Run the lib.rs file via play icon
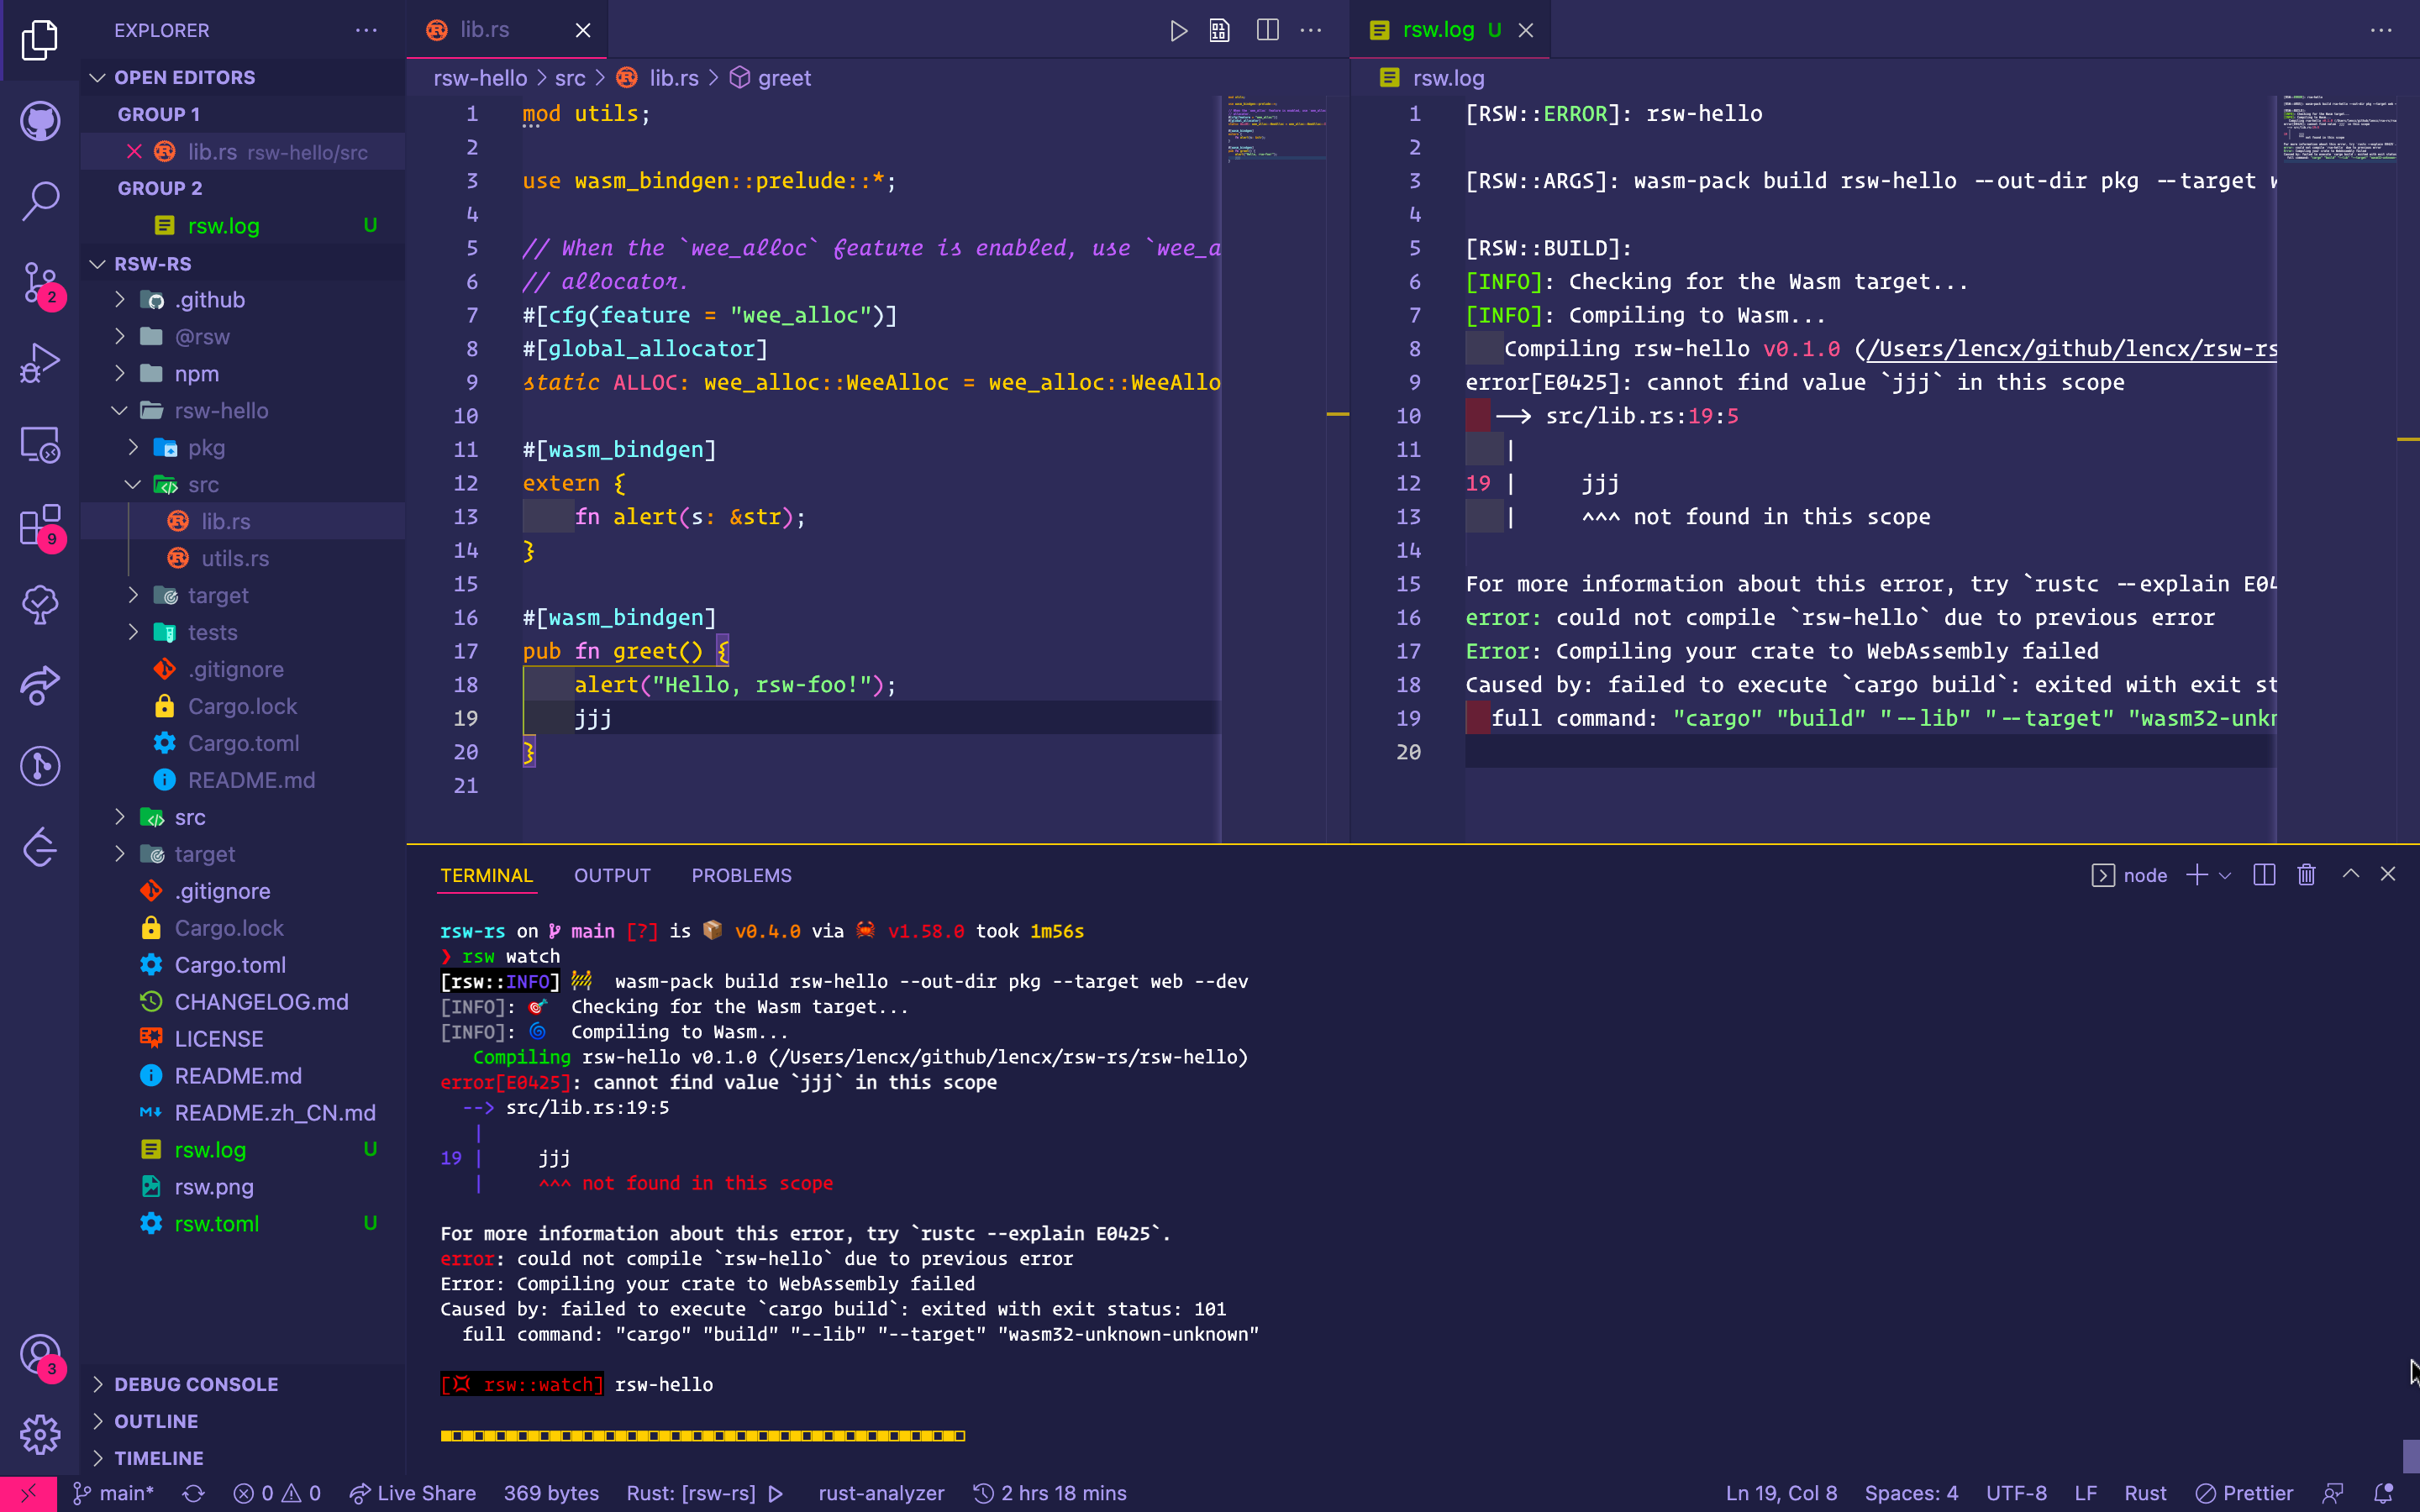This screenshot has width=2420, height=1512. 1178,30
